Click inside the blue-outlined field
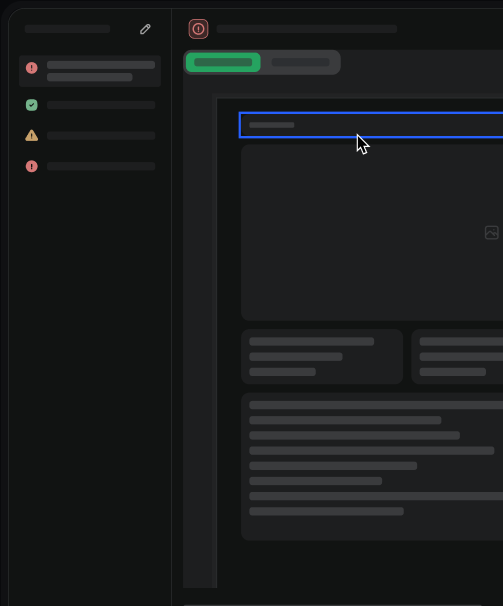Viewport: 503px width, 606px height. (371, 125)
